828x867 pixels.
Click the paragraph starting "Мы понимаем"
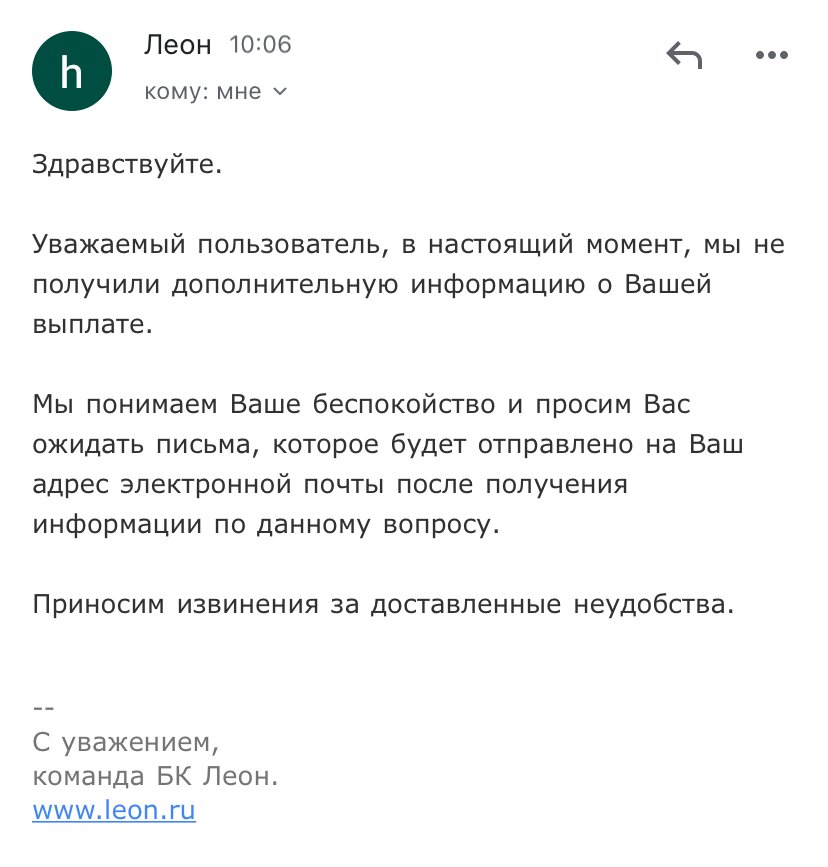(387, 465)
